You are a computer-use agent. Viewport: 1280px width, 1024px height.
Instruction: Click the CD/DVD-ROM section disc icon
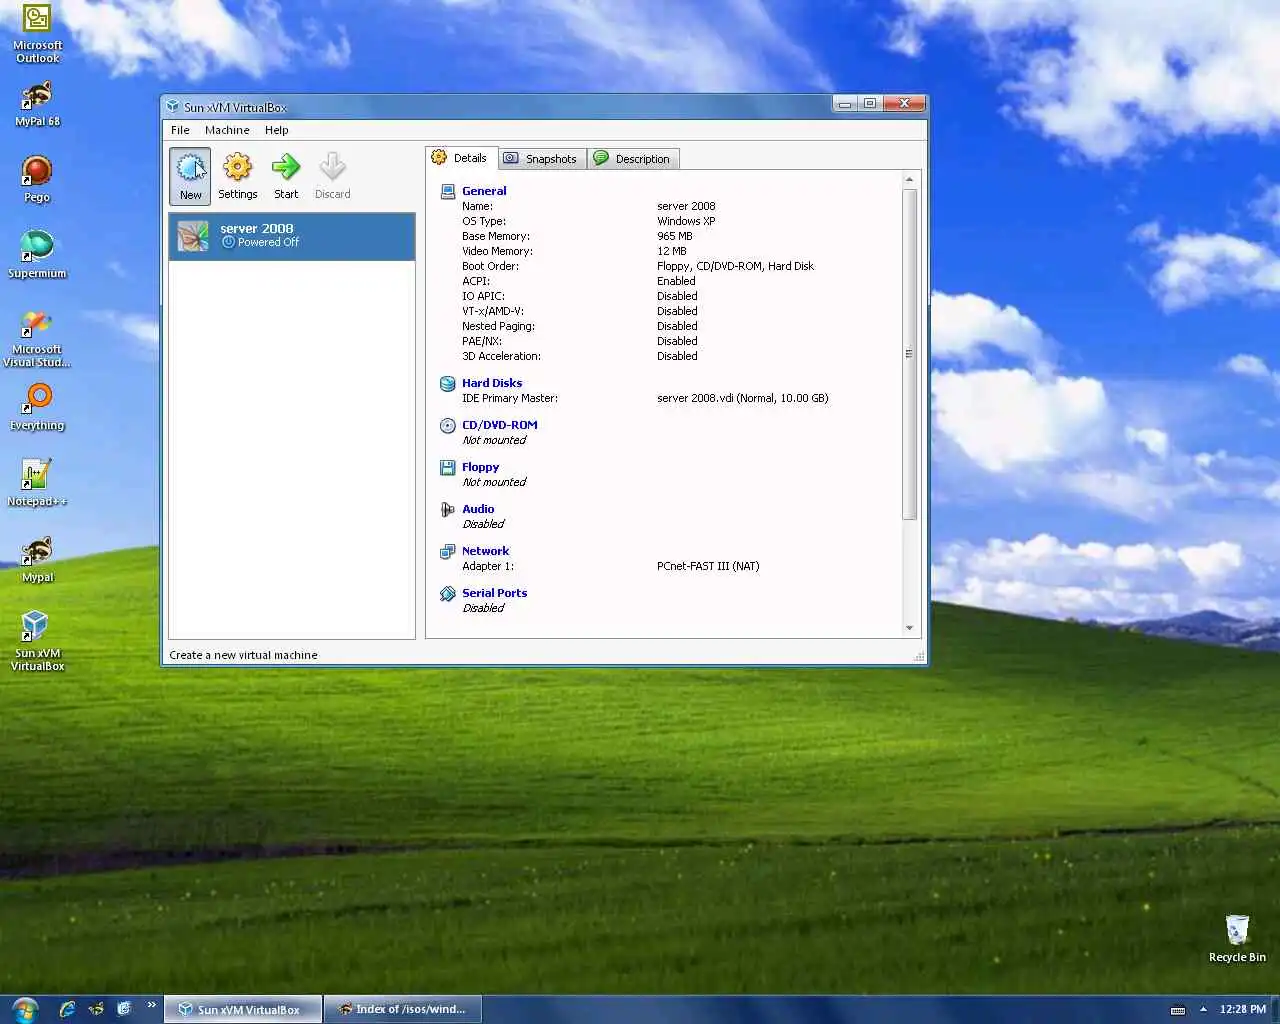point(448,425)
